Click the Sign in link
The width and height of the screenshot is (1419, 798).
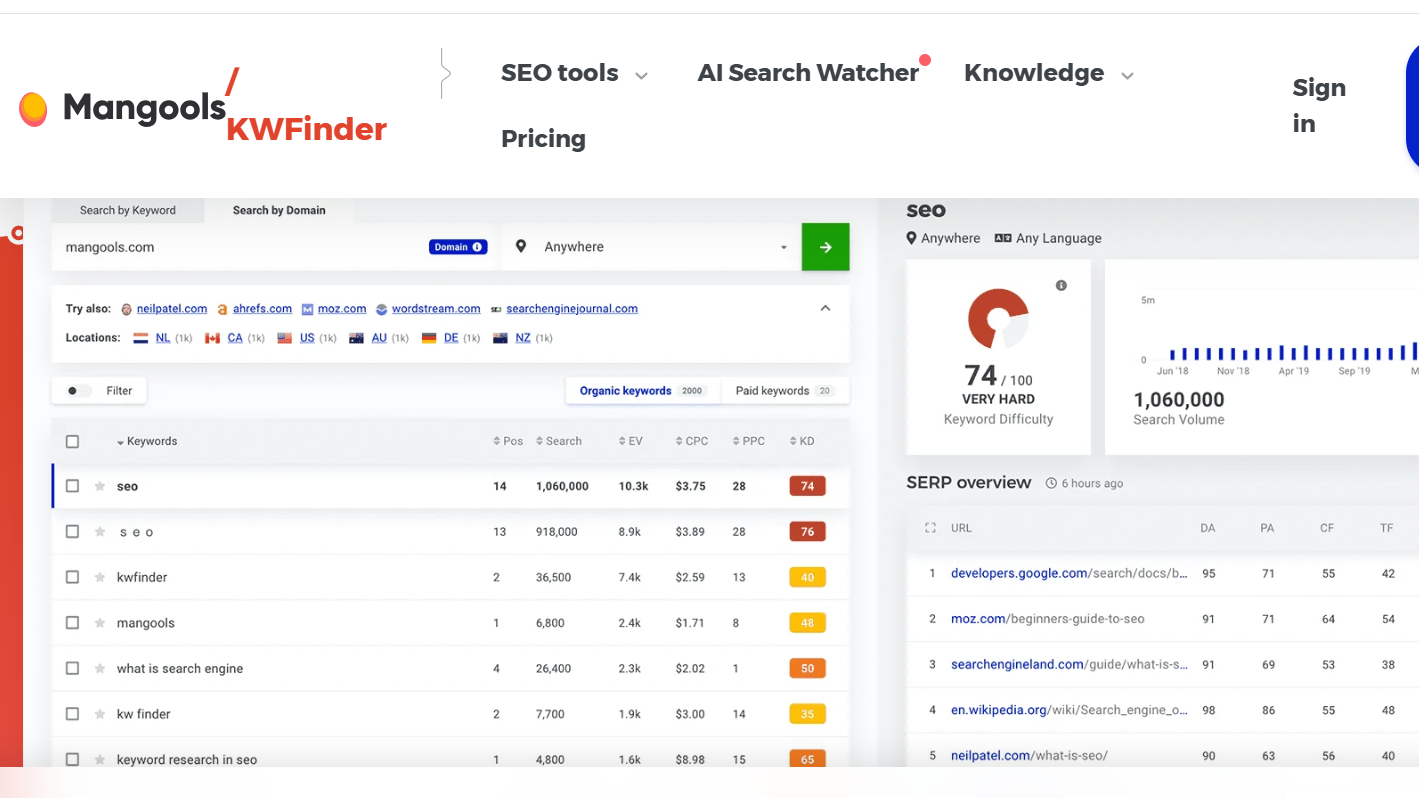(1318, 104)
